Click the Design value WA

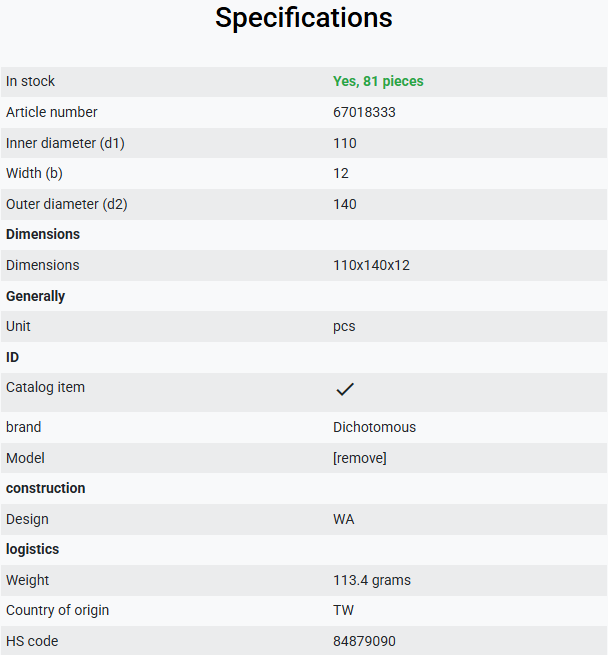(x=343, y=519)
